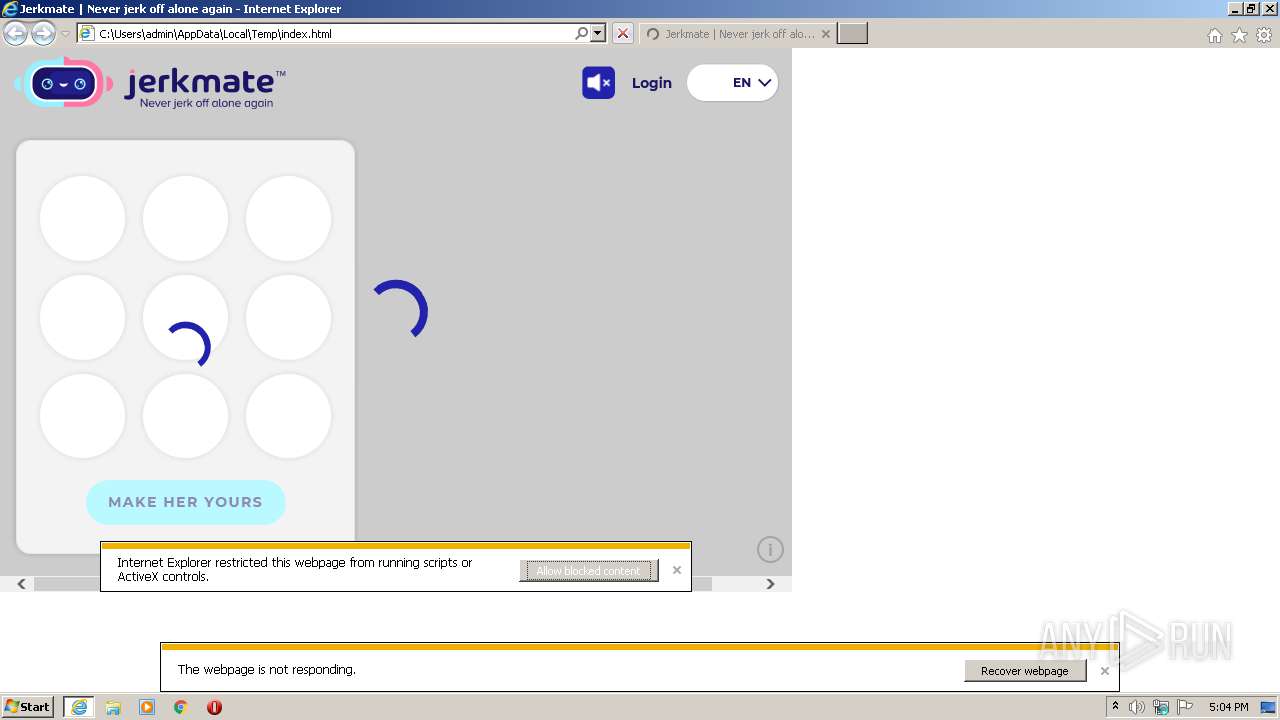Go to Home page icon
Viewport: 1280px width, 720px height.
click(1214, 35)
